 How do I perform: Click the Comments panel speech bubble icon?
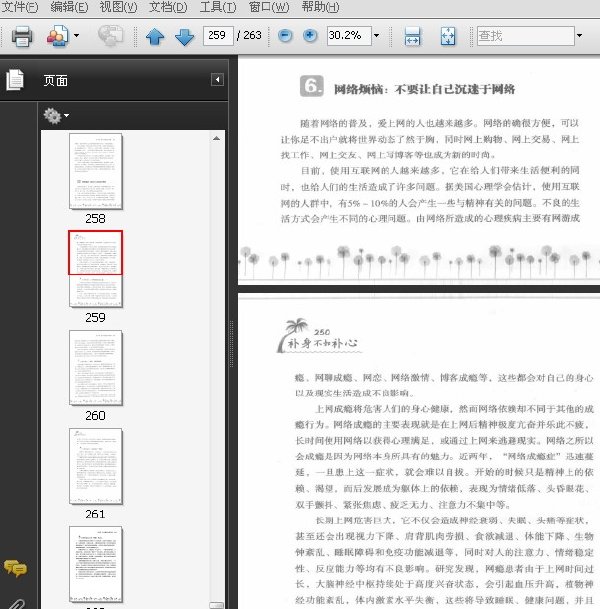click(x=15, y=569)
